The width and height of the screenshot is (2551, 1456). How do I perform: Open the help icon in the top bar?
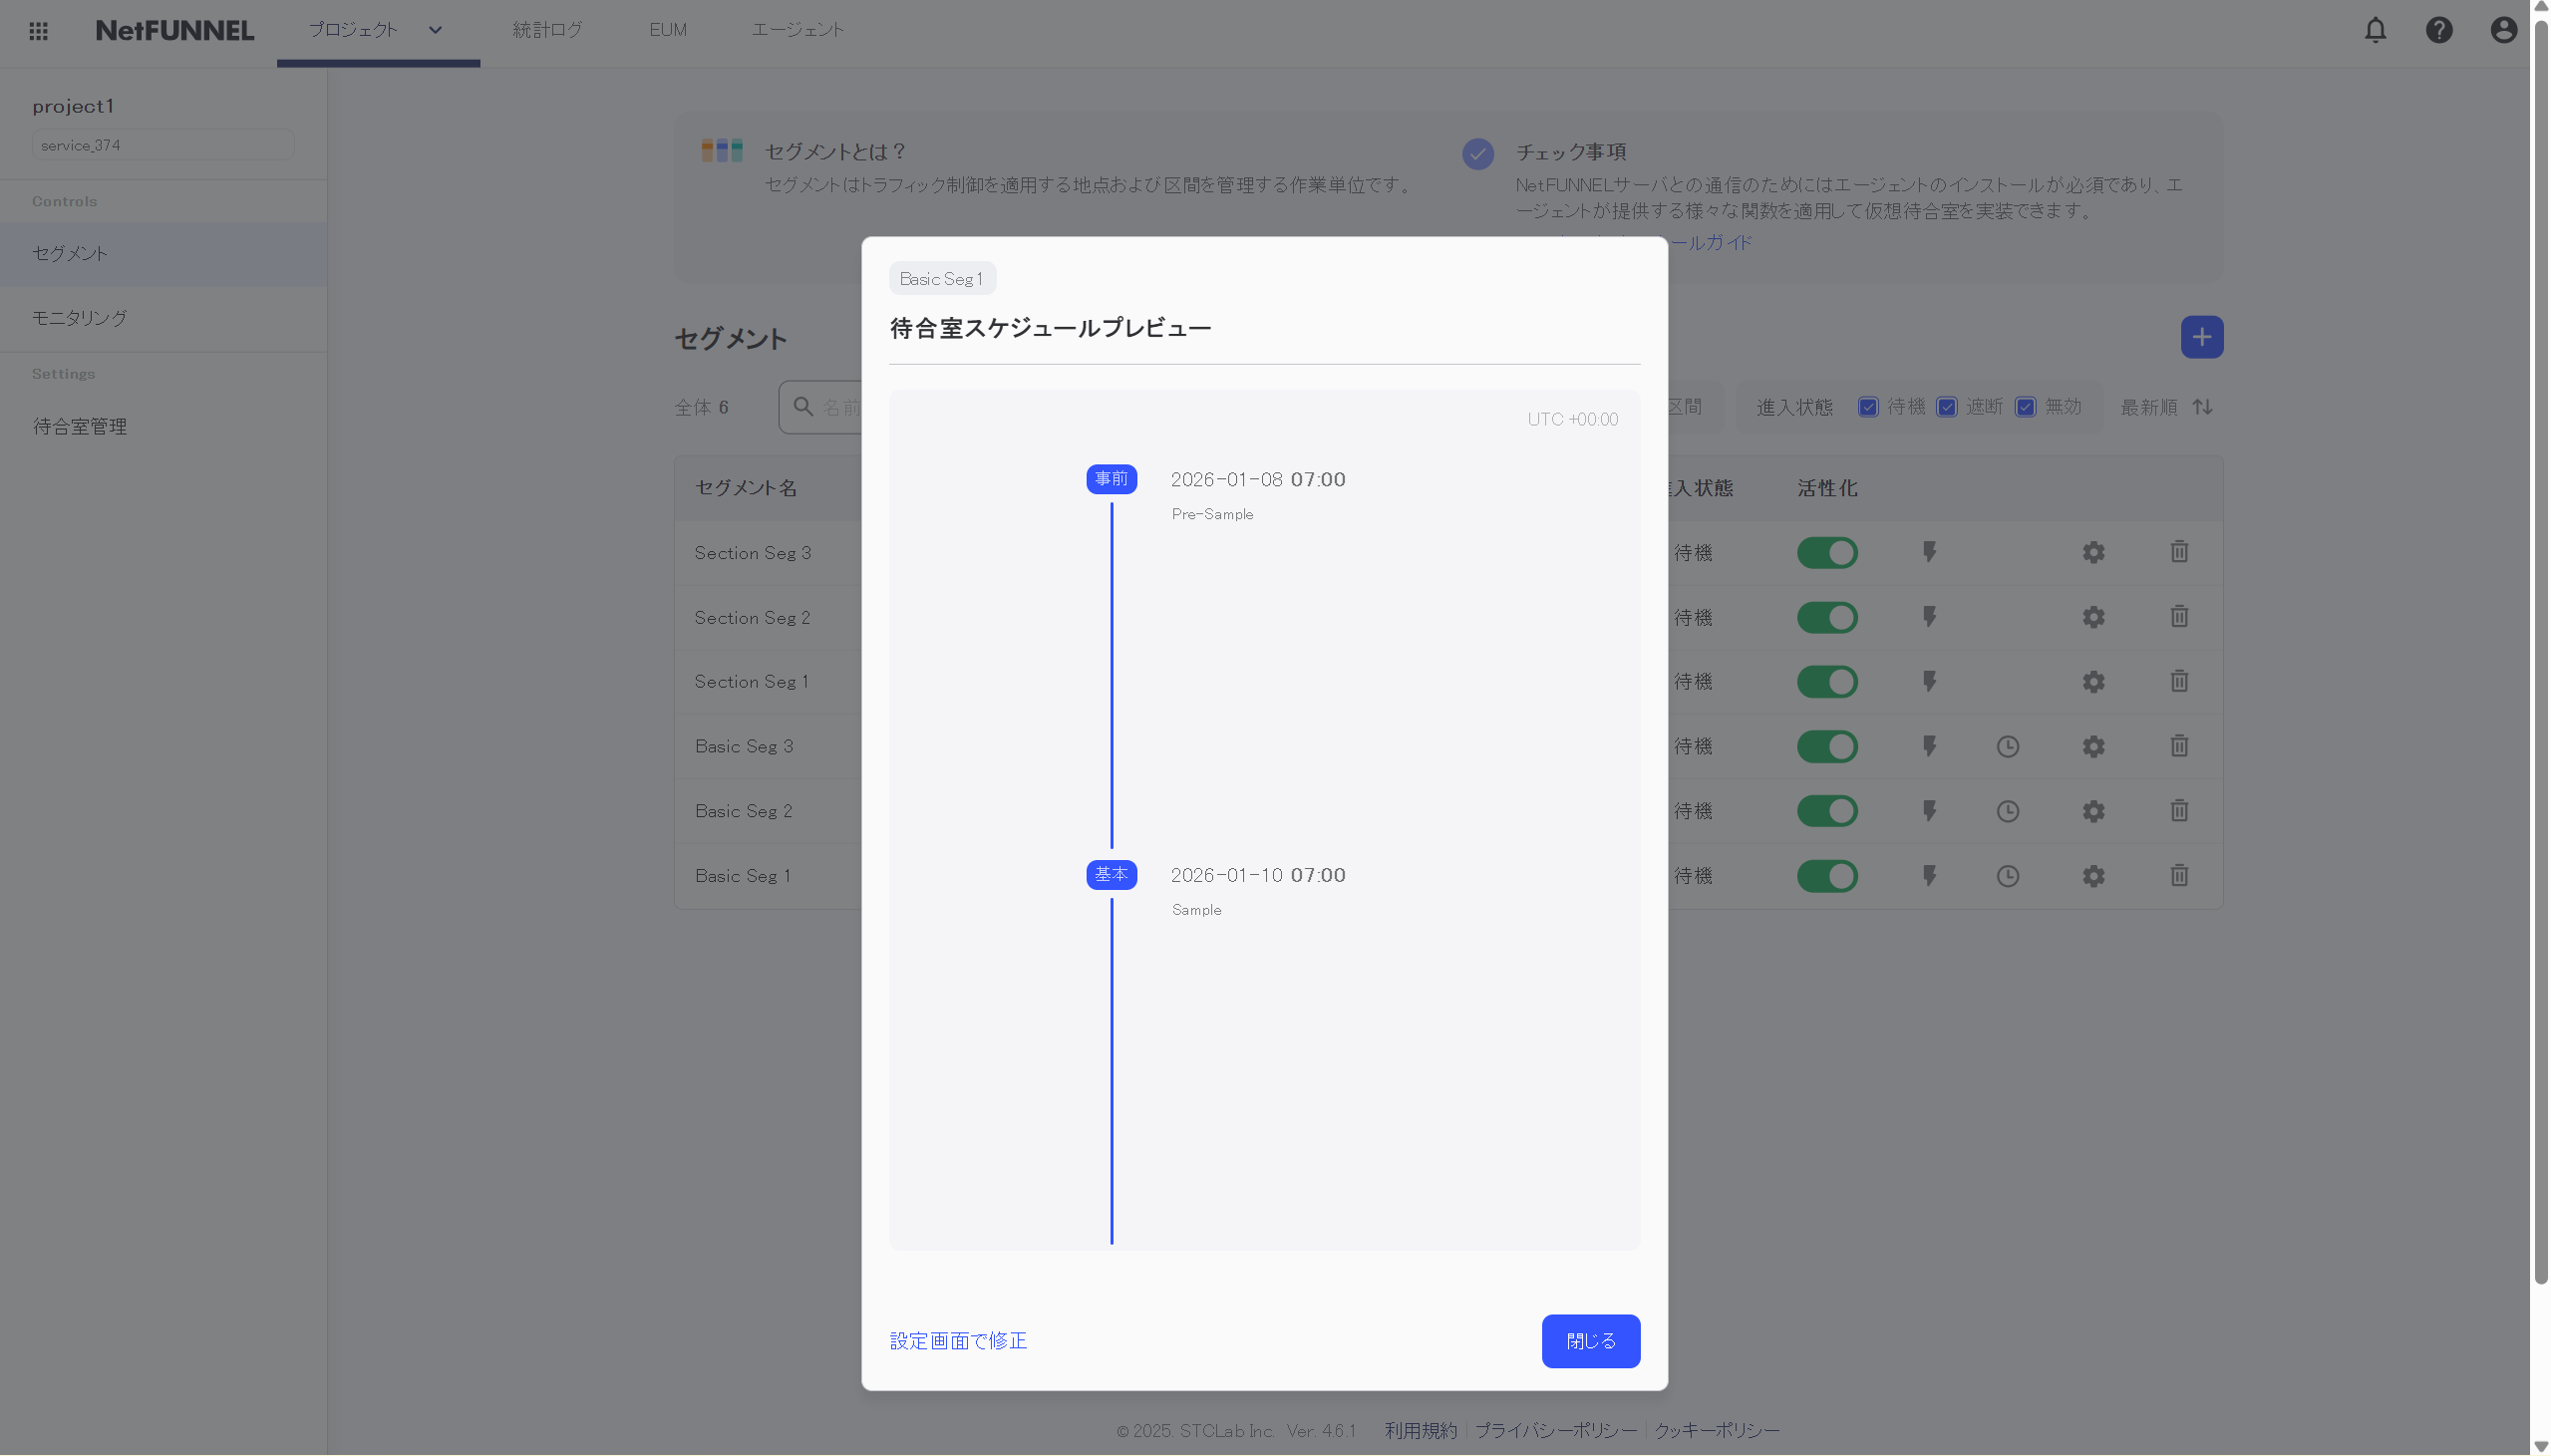[2439, 31]
